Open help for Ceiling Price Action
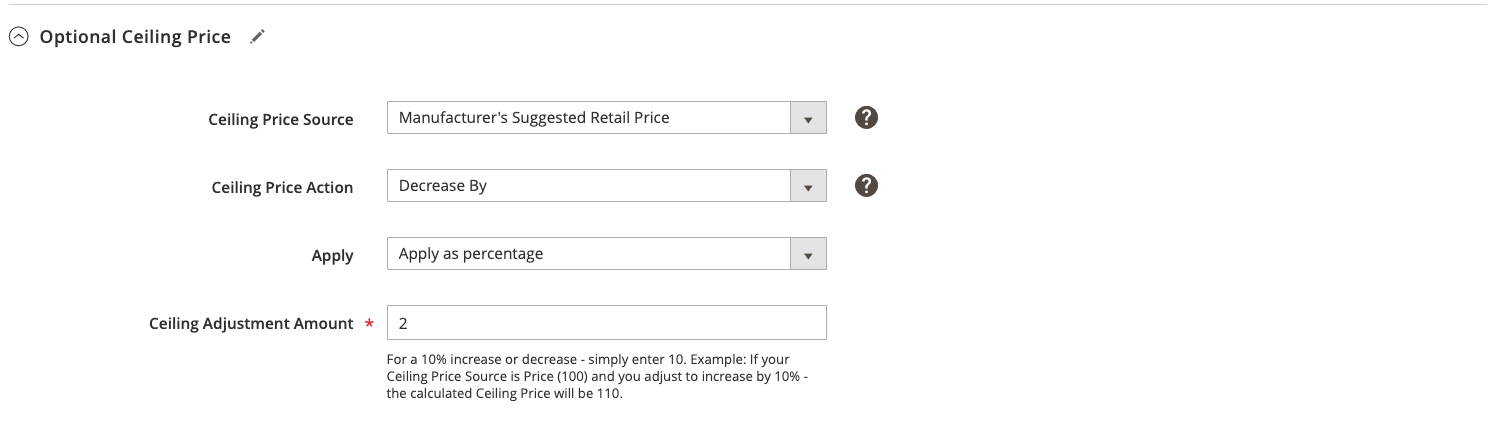The height and width of the screenshot is (430, 1494). 867,186
